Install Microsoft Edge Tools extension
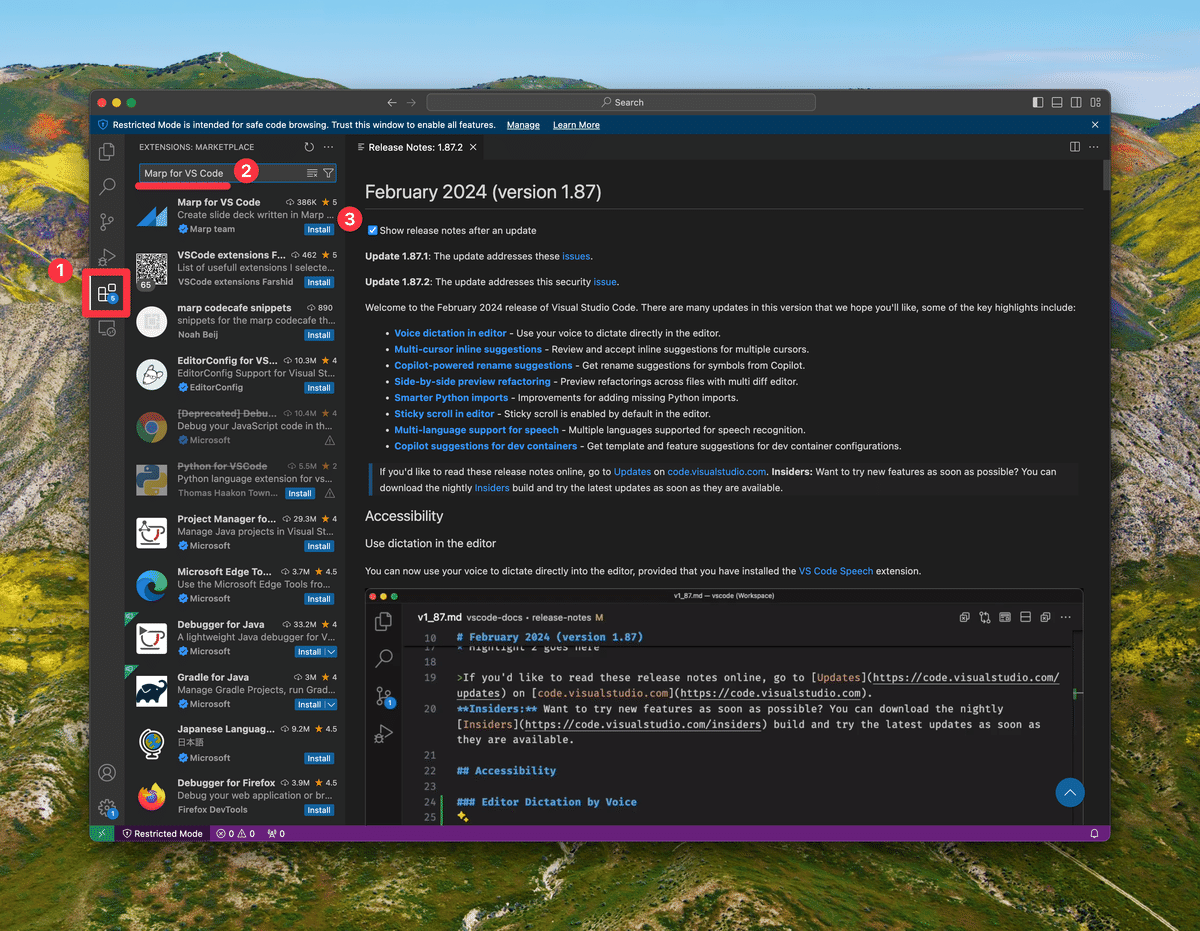This screenshot has width=1200, height=931. (319, 599)
